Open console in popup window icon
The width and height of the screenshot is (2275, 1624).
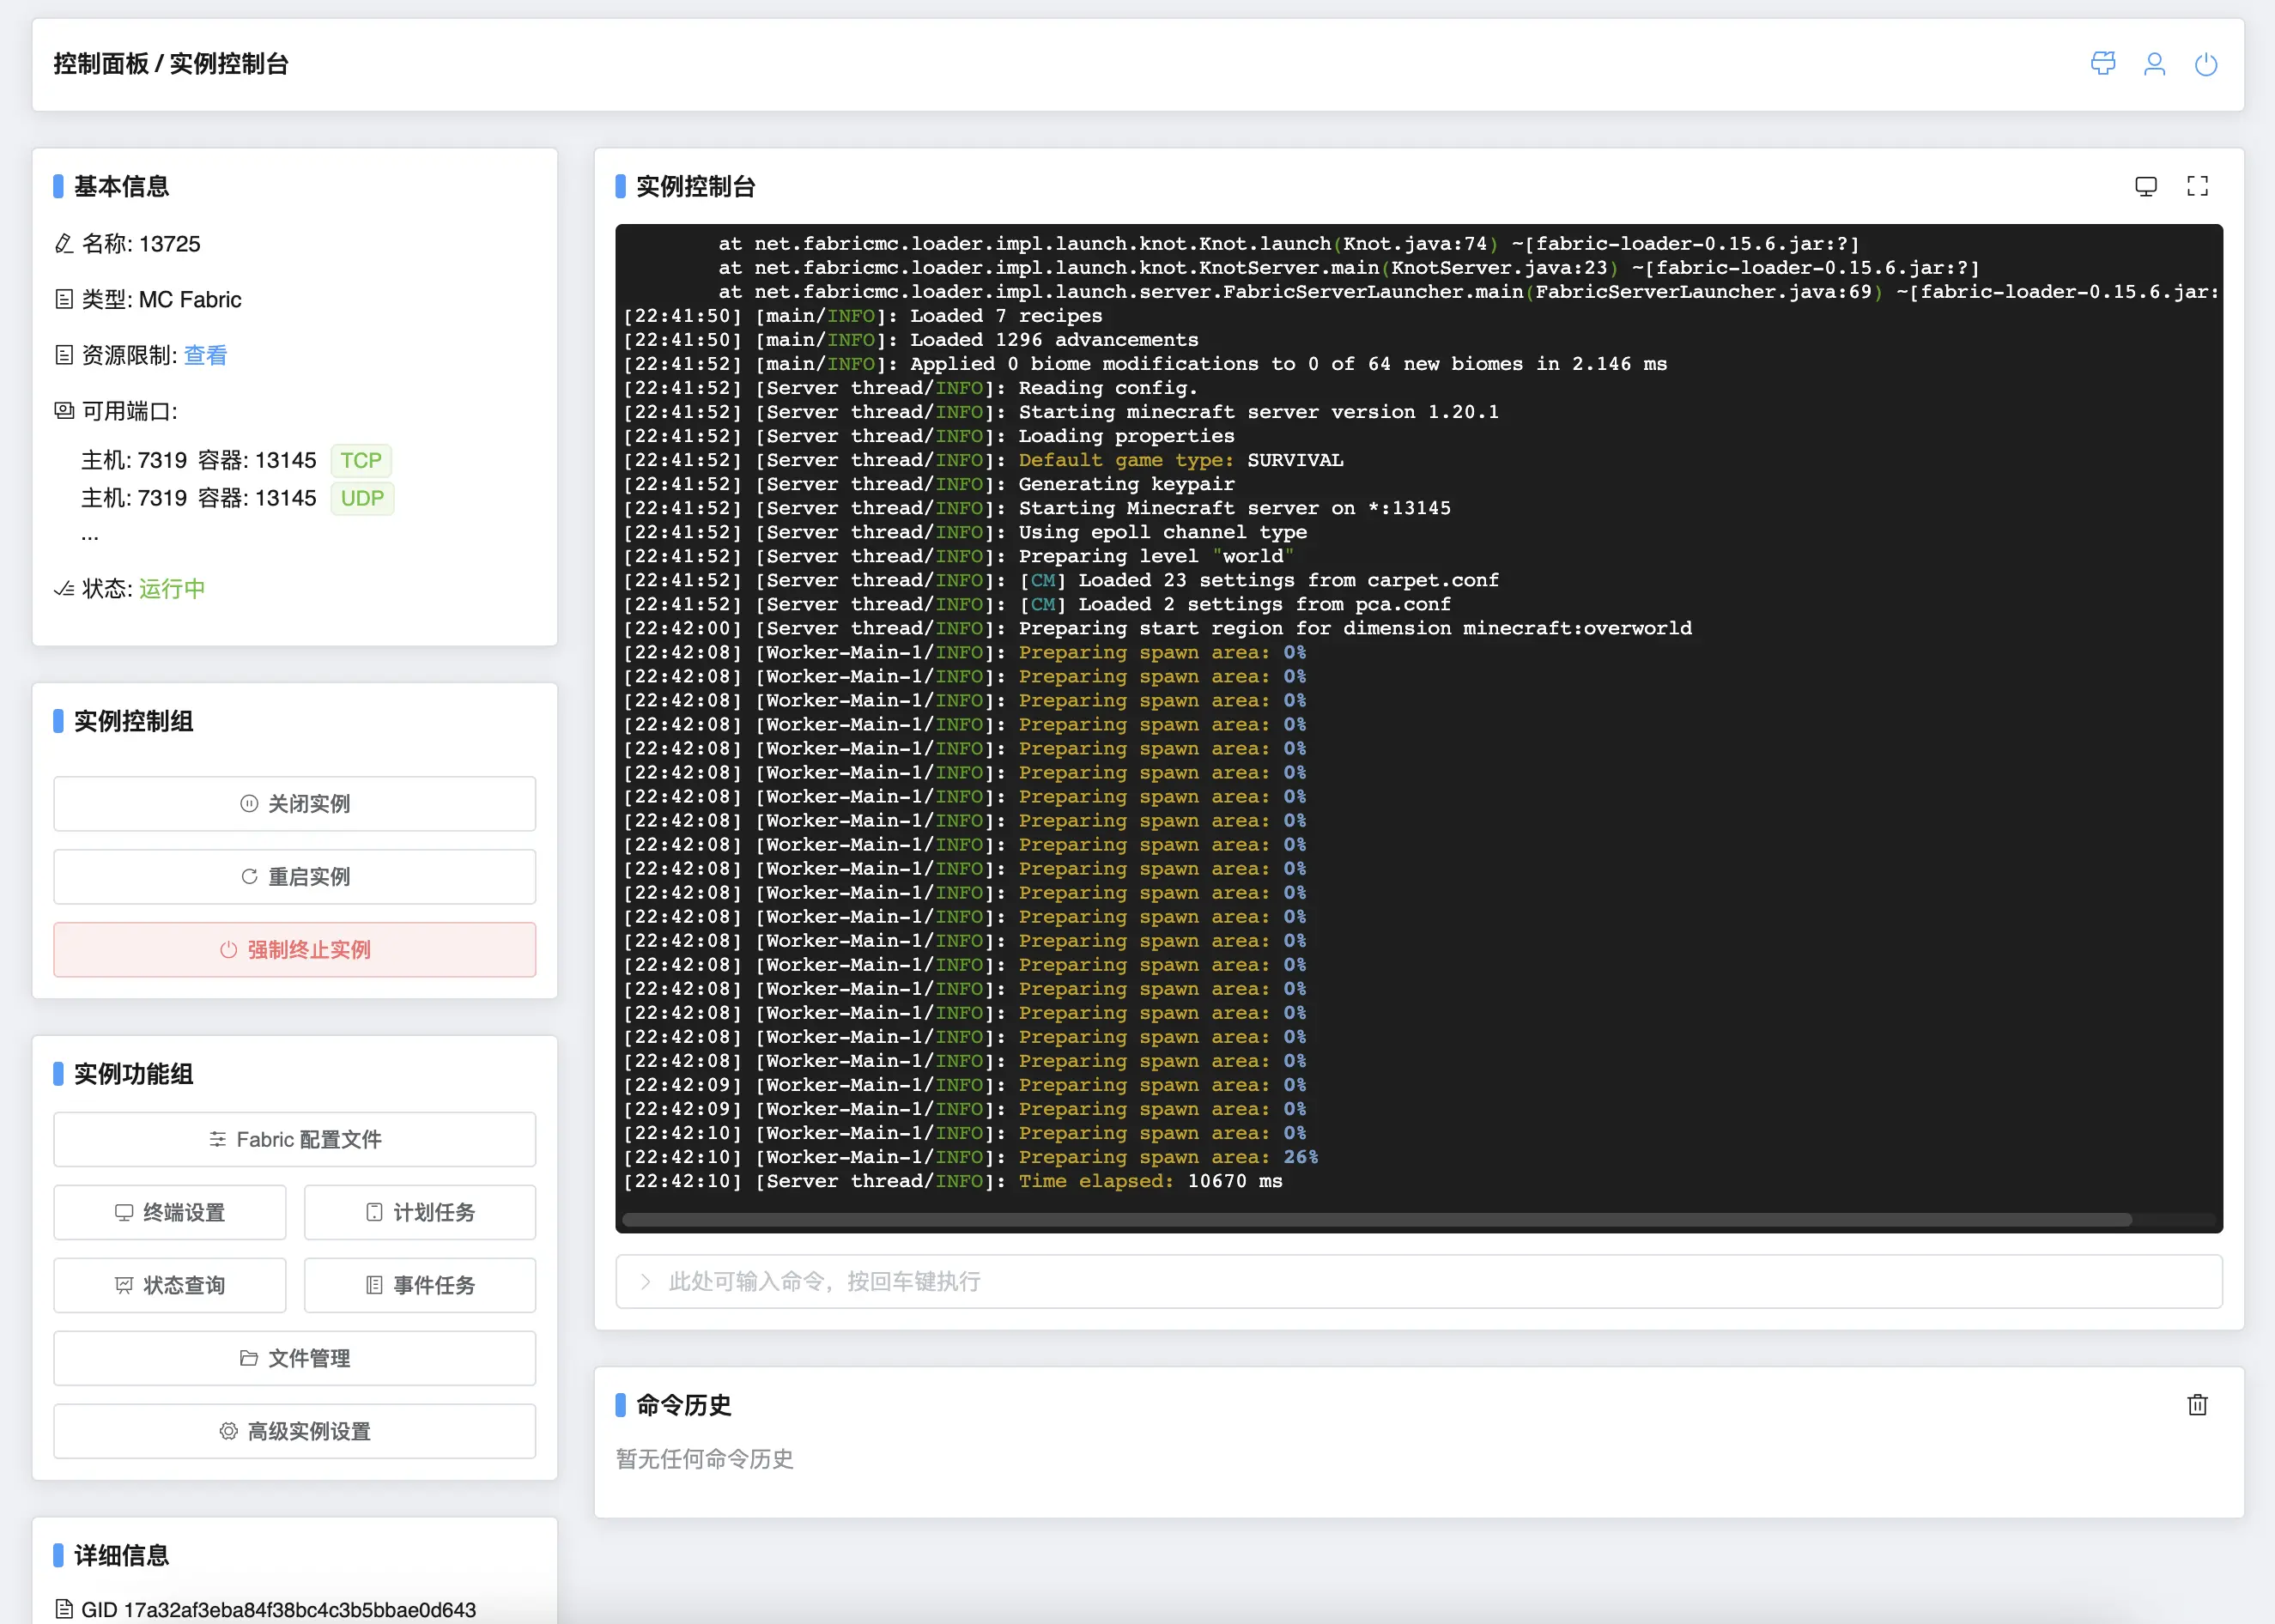click(2145, 186)
